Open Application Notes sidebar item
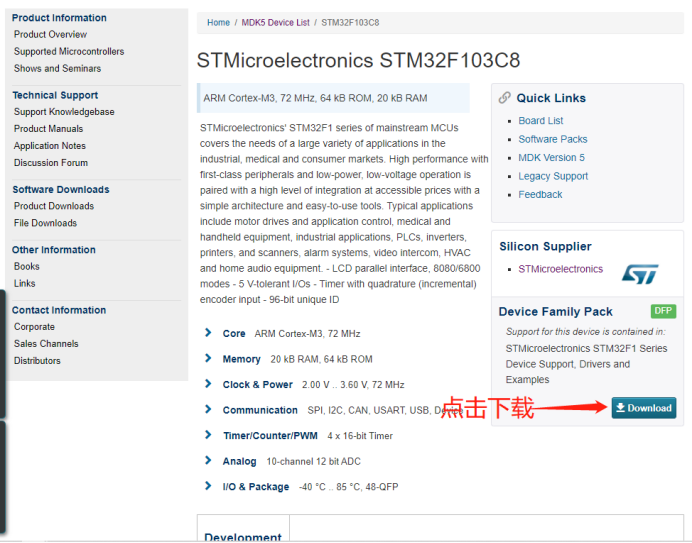This screenshot has height=543, width=692. click(x=50, y=146)
